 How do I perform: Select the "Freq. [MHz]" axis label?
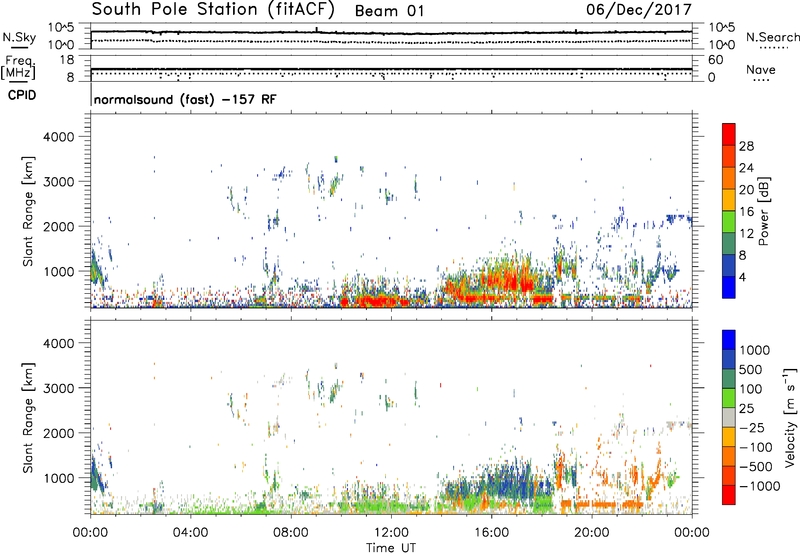tap(18, 68)
